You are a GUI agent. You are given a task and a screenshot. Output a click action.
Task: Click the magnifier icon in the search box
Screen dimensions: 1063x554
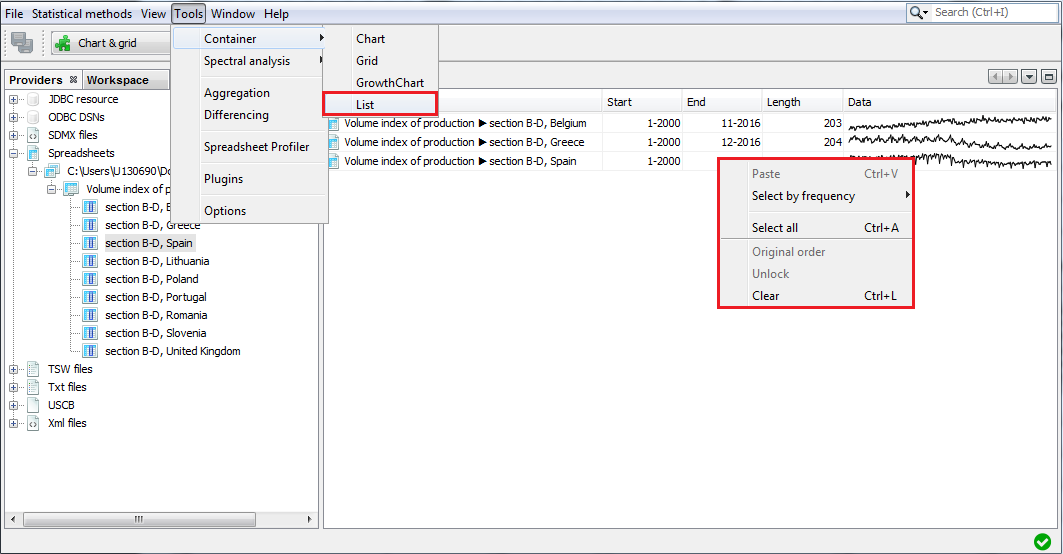[917, 12]
